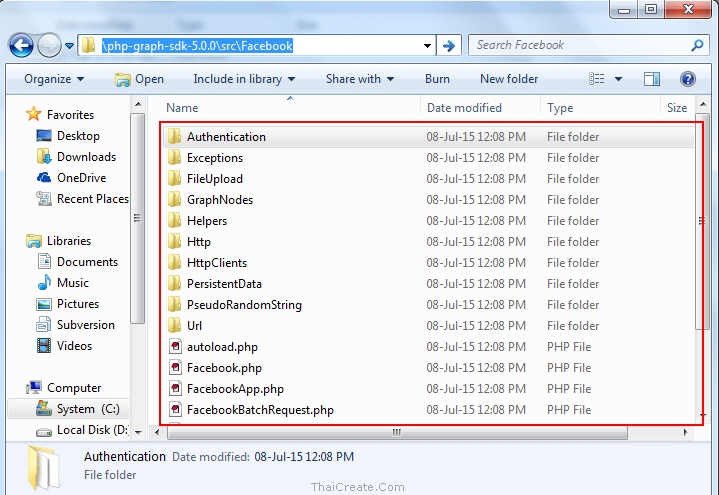Select the PseudoRandomString folder icon
Image resolution: width=719 pixels, height=495 pixels.
point(174,305)
